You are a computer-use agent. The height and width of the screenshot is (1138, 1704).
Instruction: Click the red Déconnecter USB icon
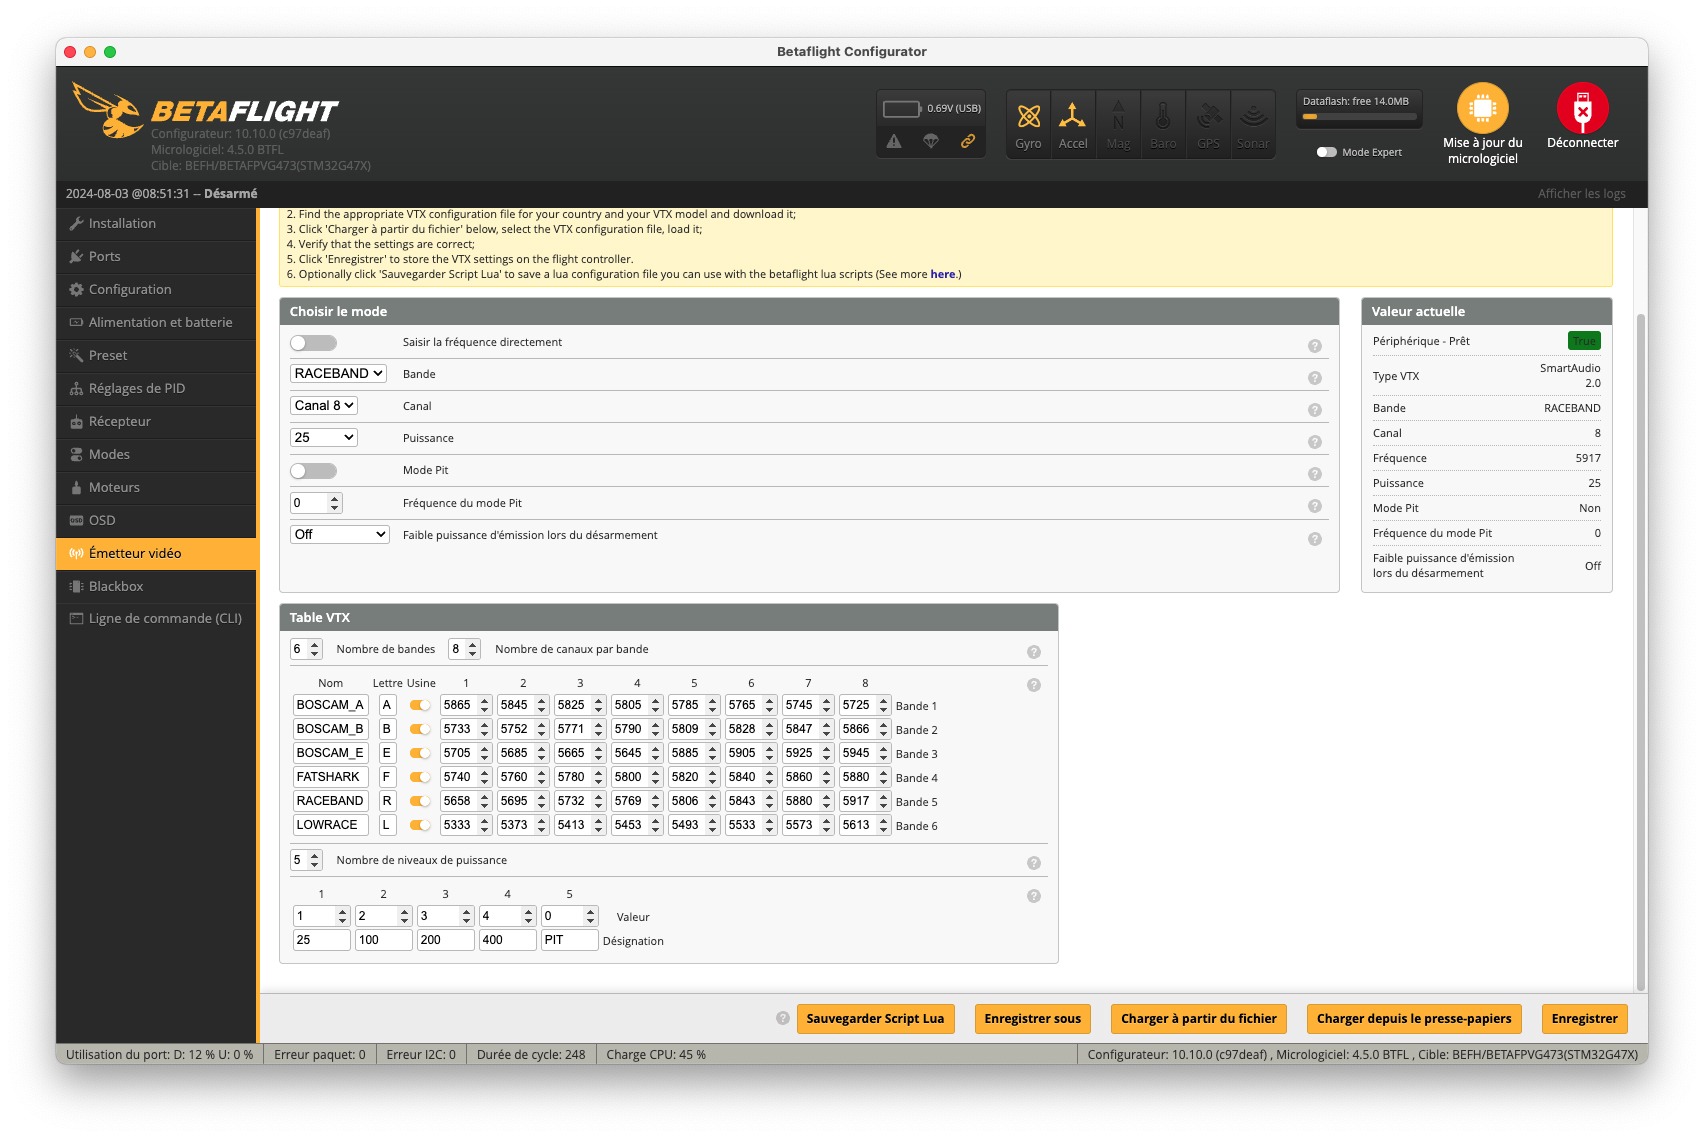coord(1582,108)
